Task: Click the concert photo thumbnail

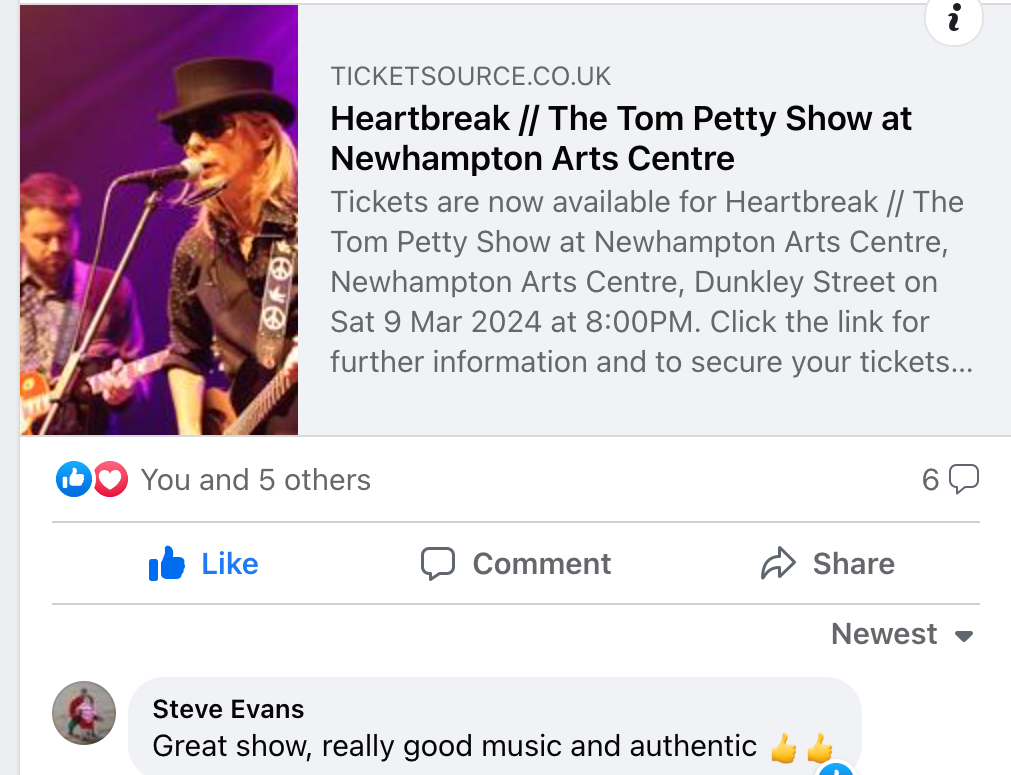Action: [159, 220]
